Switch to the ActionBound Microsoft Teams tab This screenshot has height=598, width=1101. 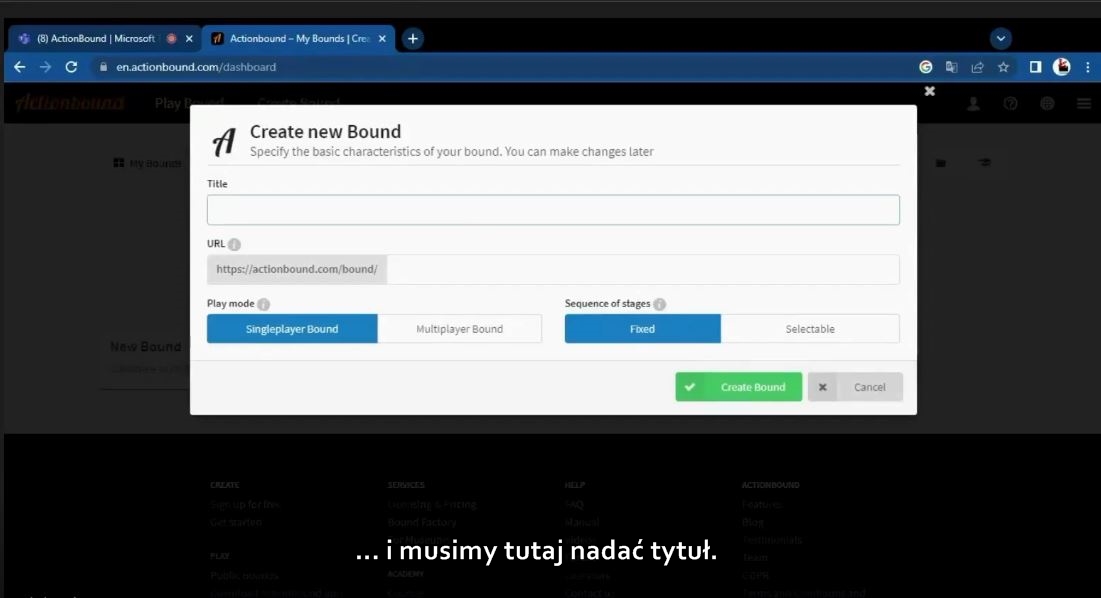tap(95, 39)
